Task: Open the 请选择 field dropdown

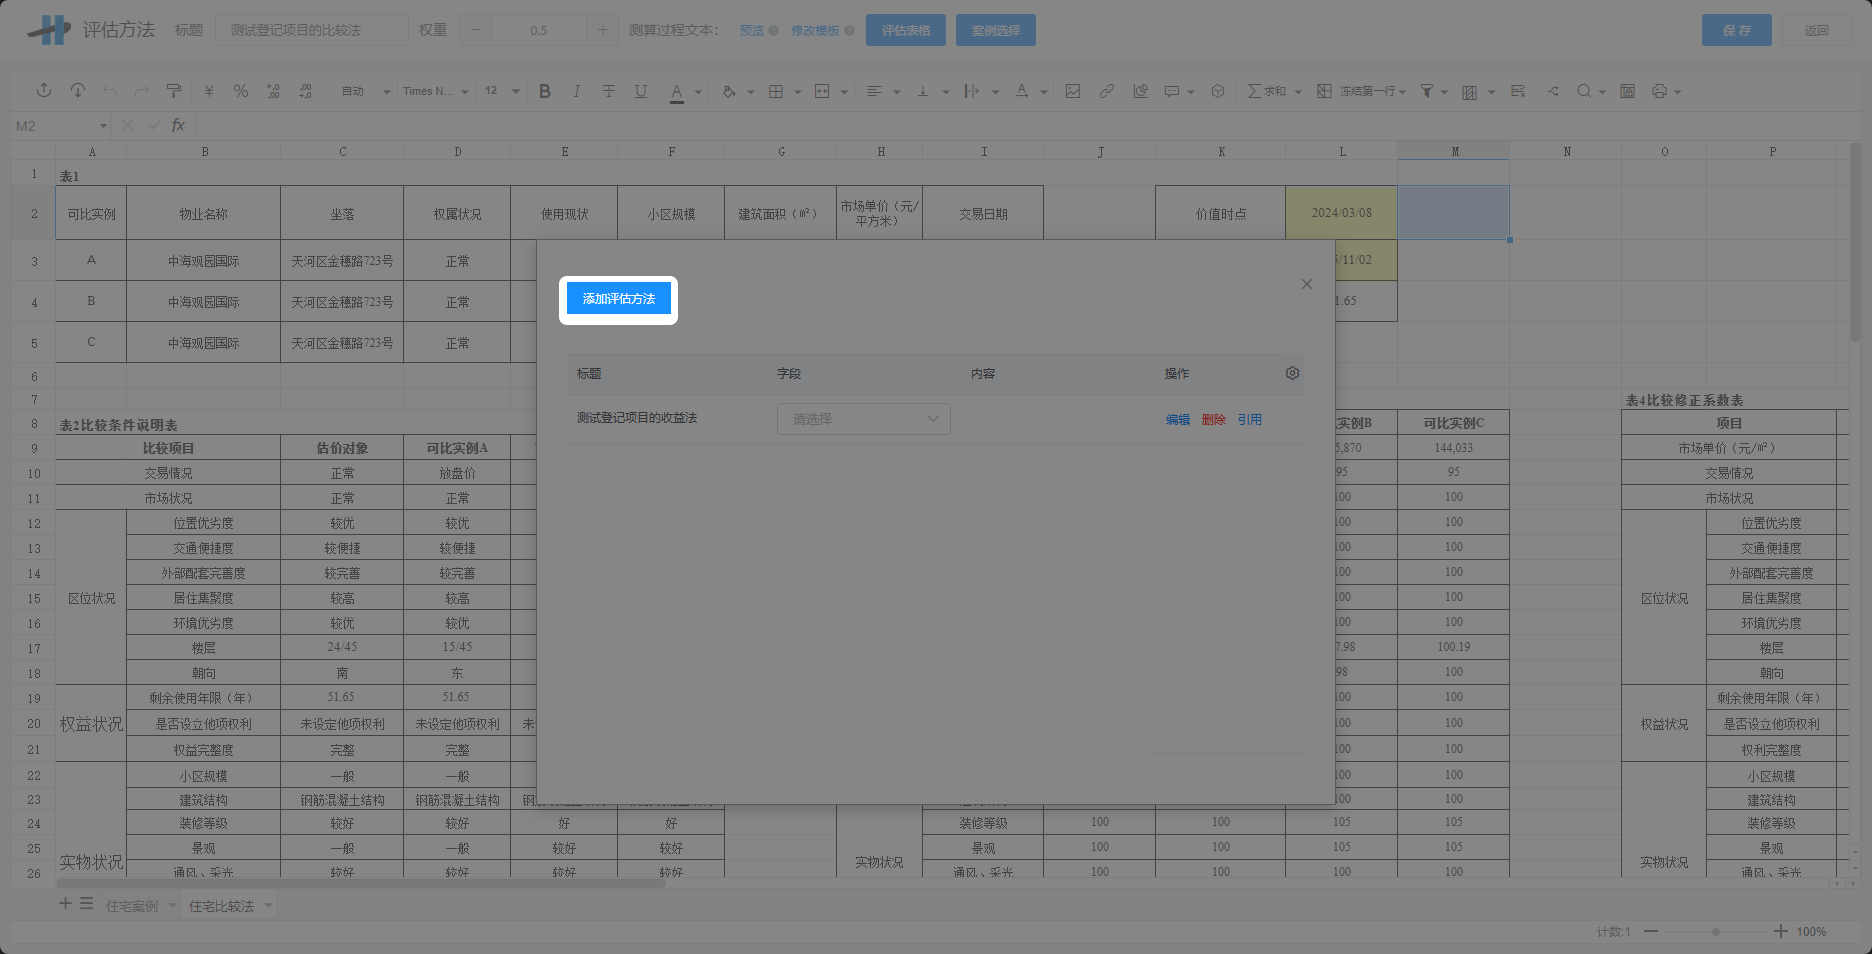Action: point(863,419)
